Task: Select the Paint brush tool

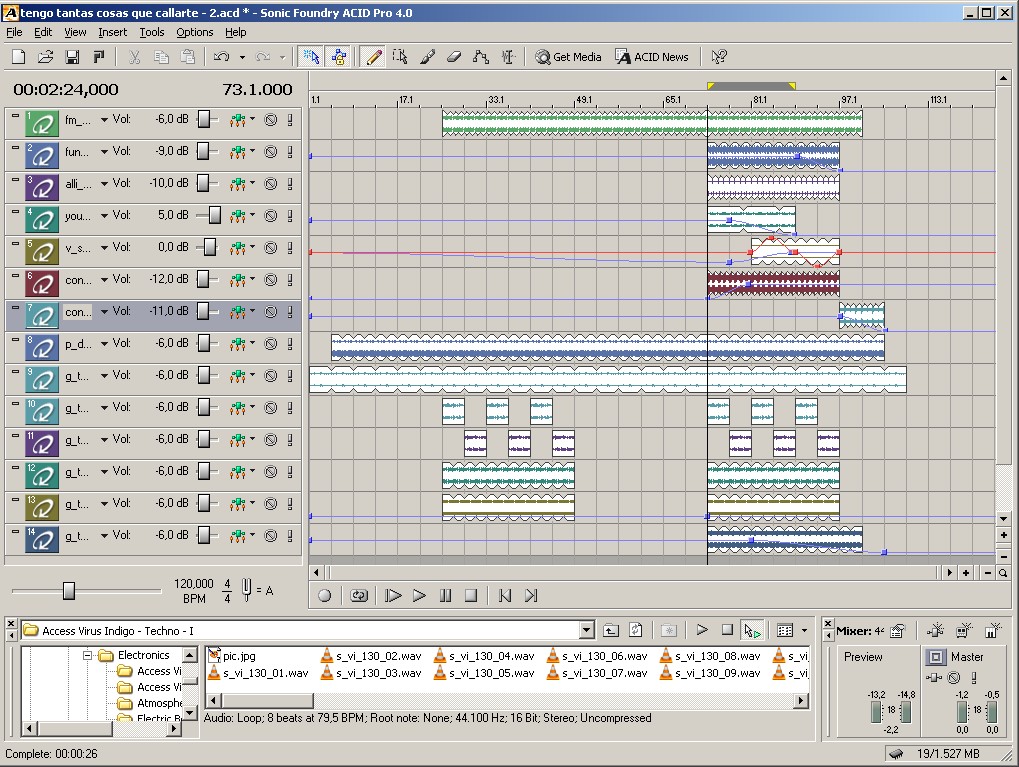Action: click(427, 57)
